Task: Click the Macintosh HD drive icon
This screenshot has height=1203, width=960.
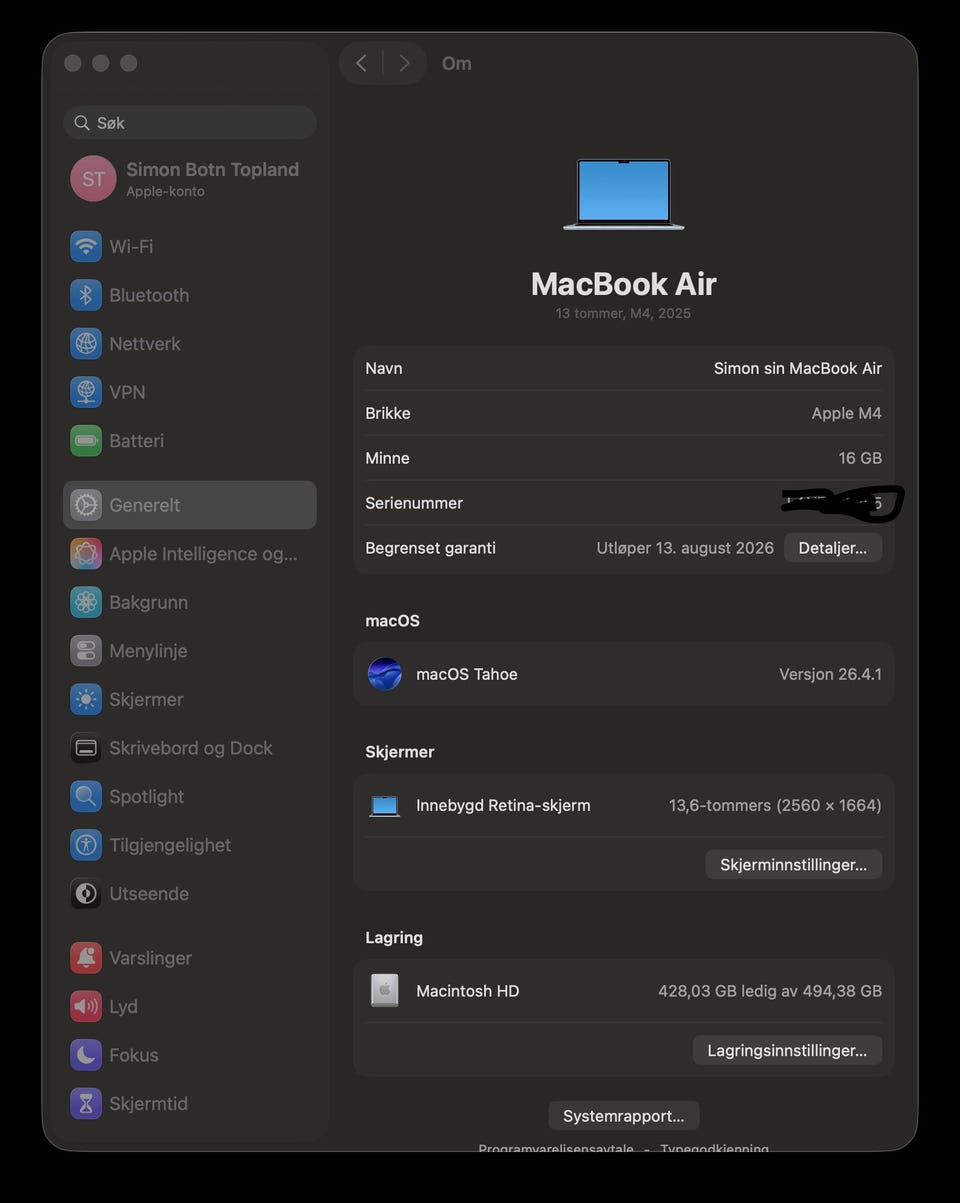Action: (x=385, y=991)
